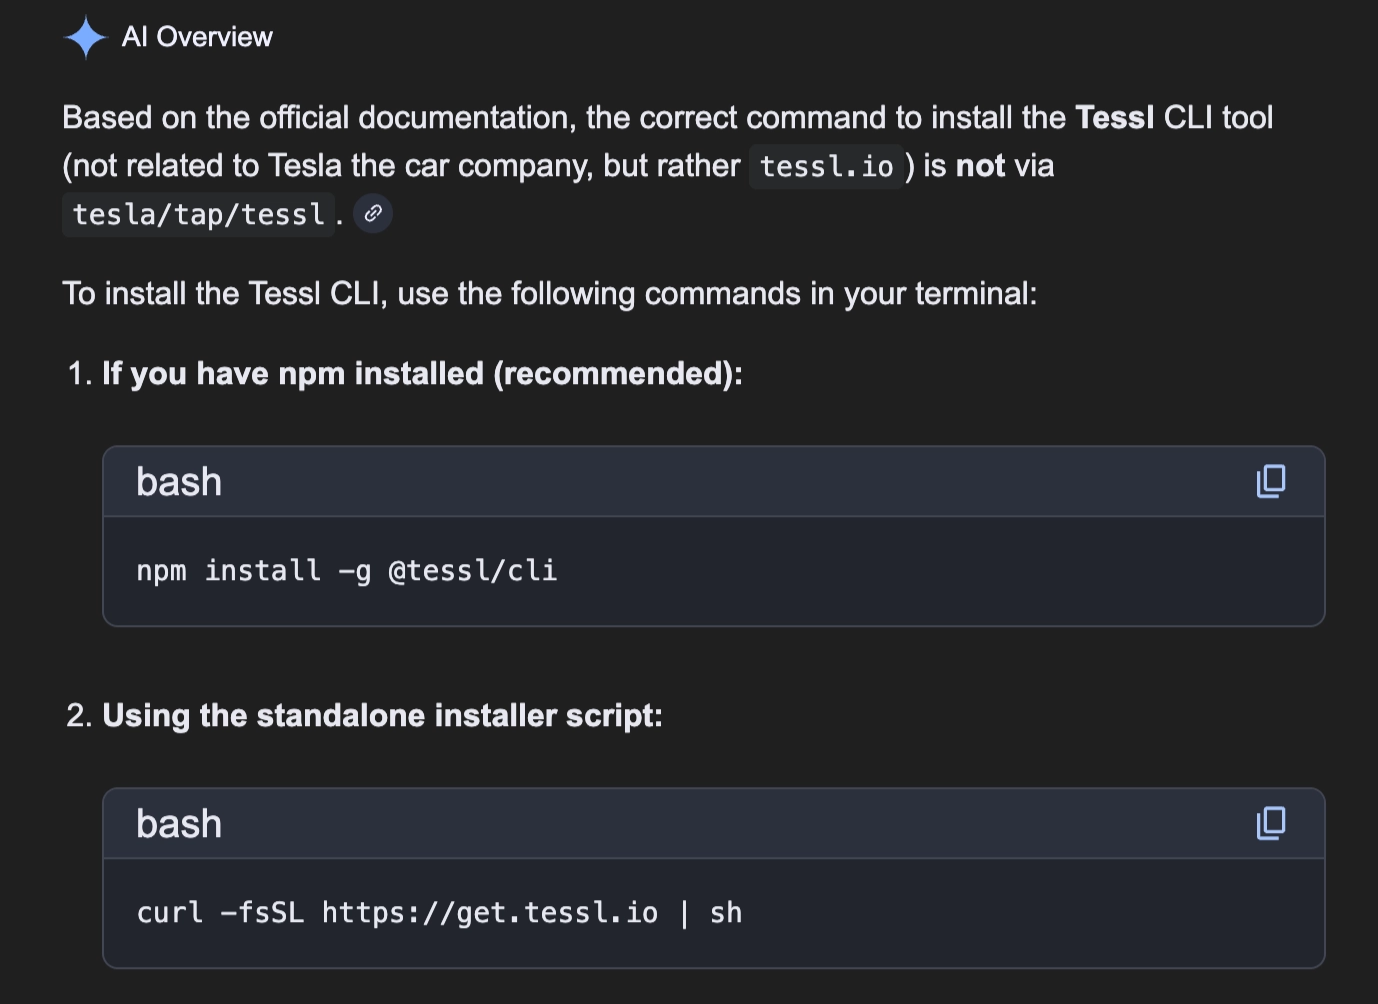Click the bash label above the npm command
Viewport: 1378px width, 1004px height.
pyautogui.click(x=179, y=482)
